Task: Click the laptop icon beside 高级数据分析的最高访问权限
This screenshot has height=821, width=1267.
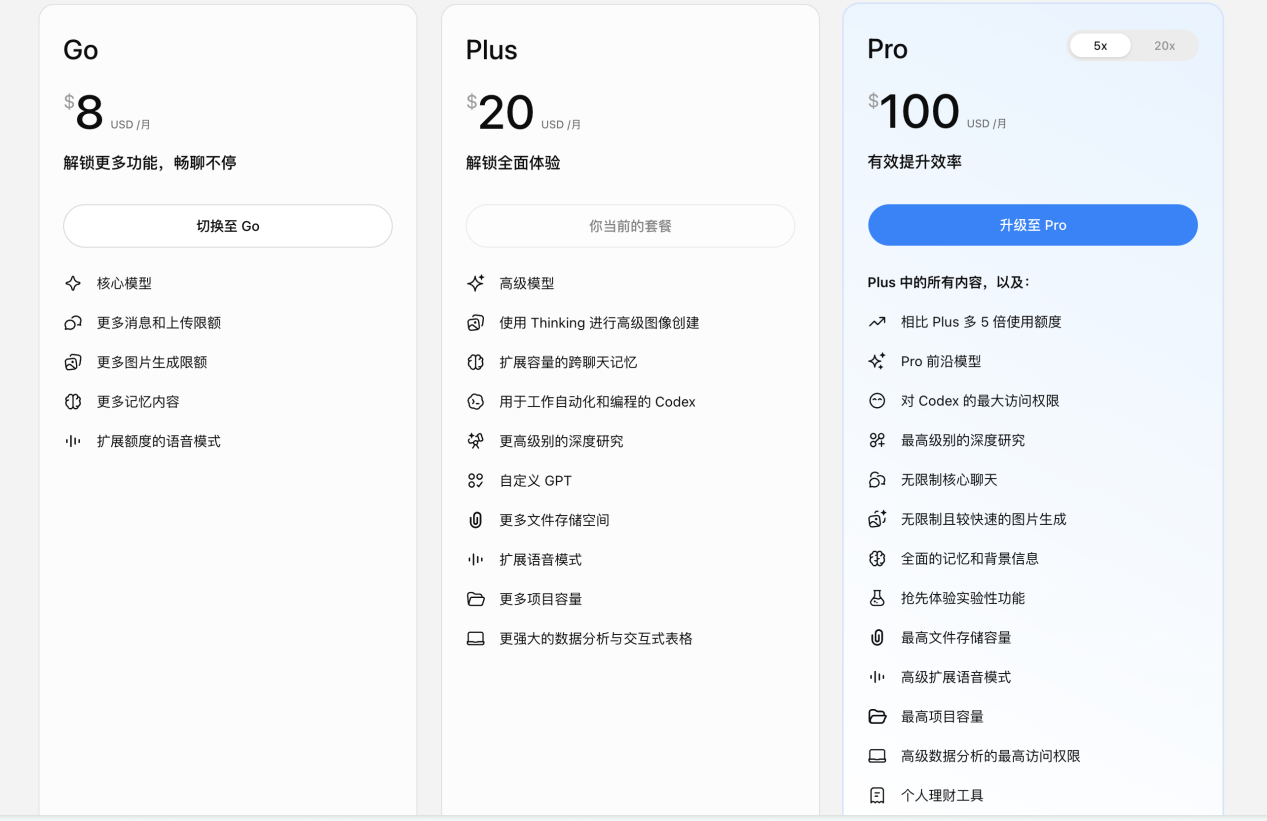Action: 877,756
